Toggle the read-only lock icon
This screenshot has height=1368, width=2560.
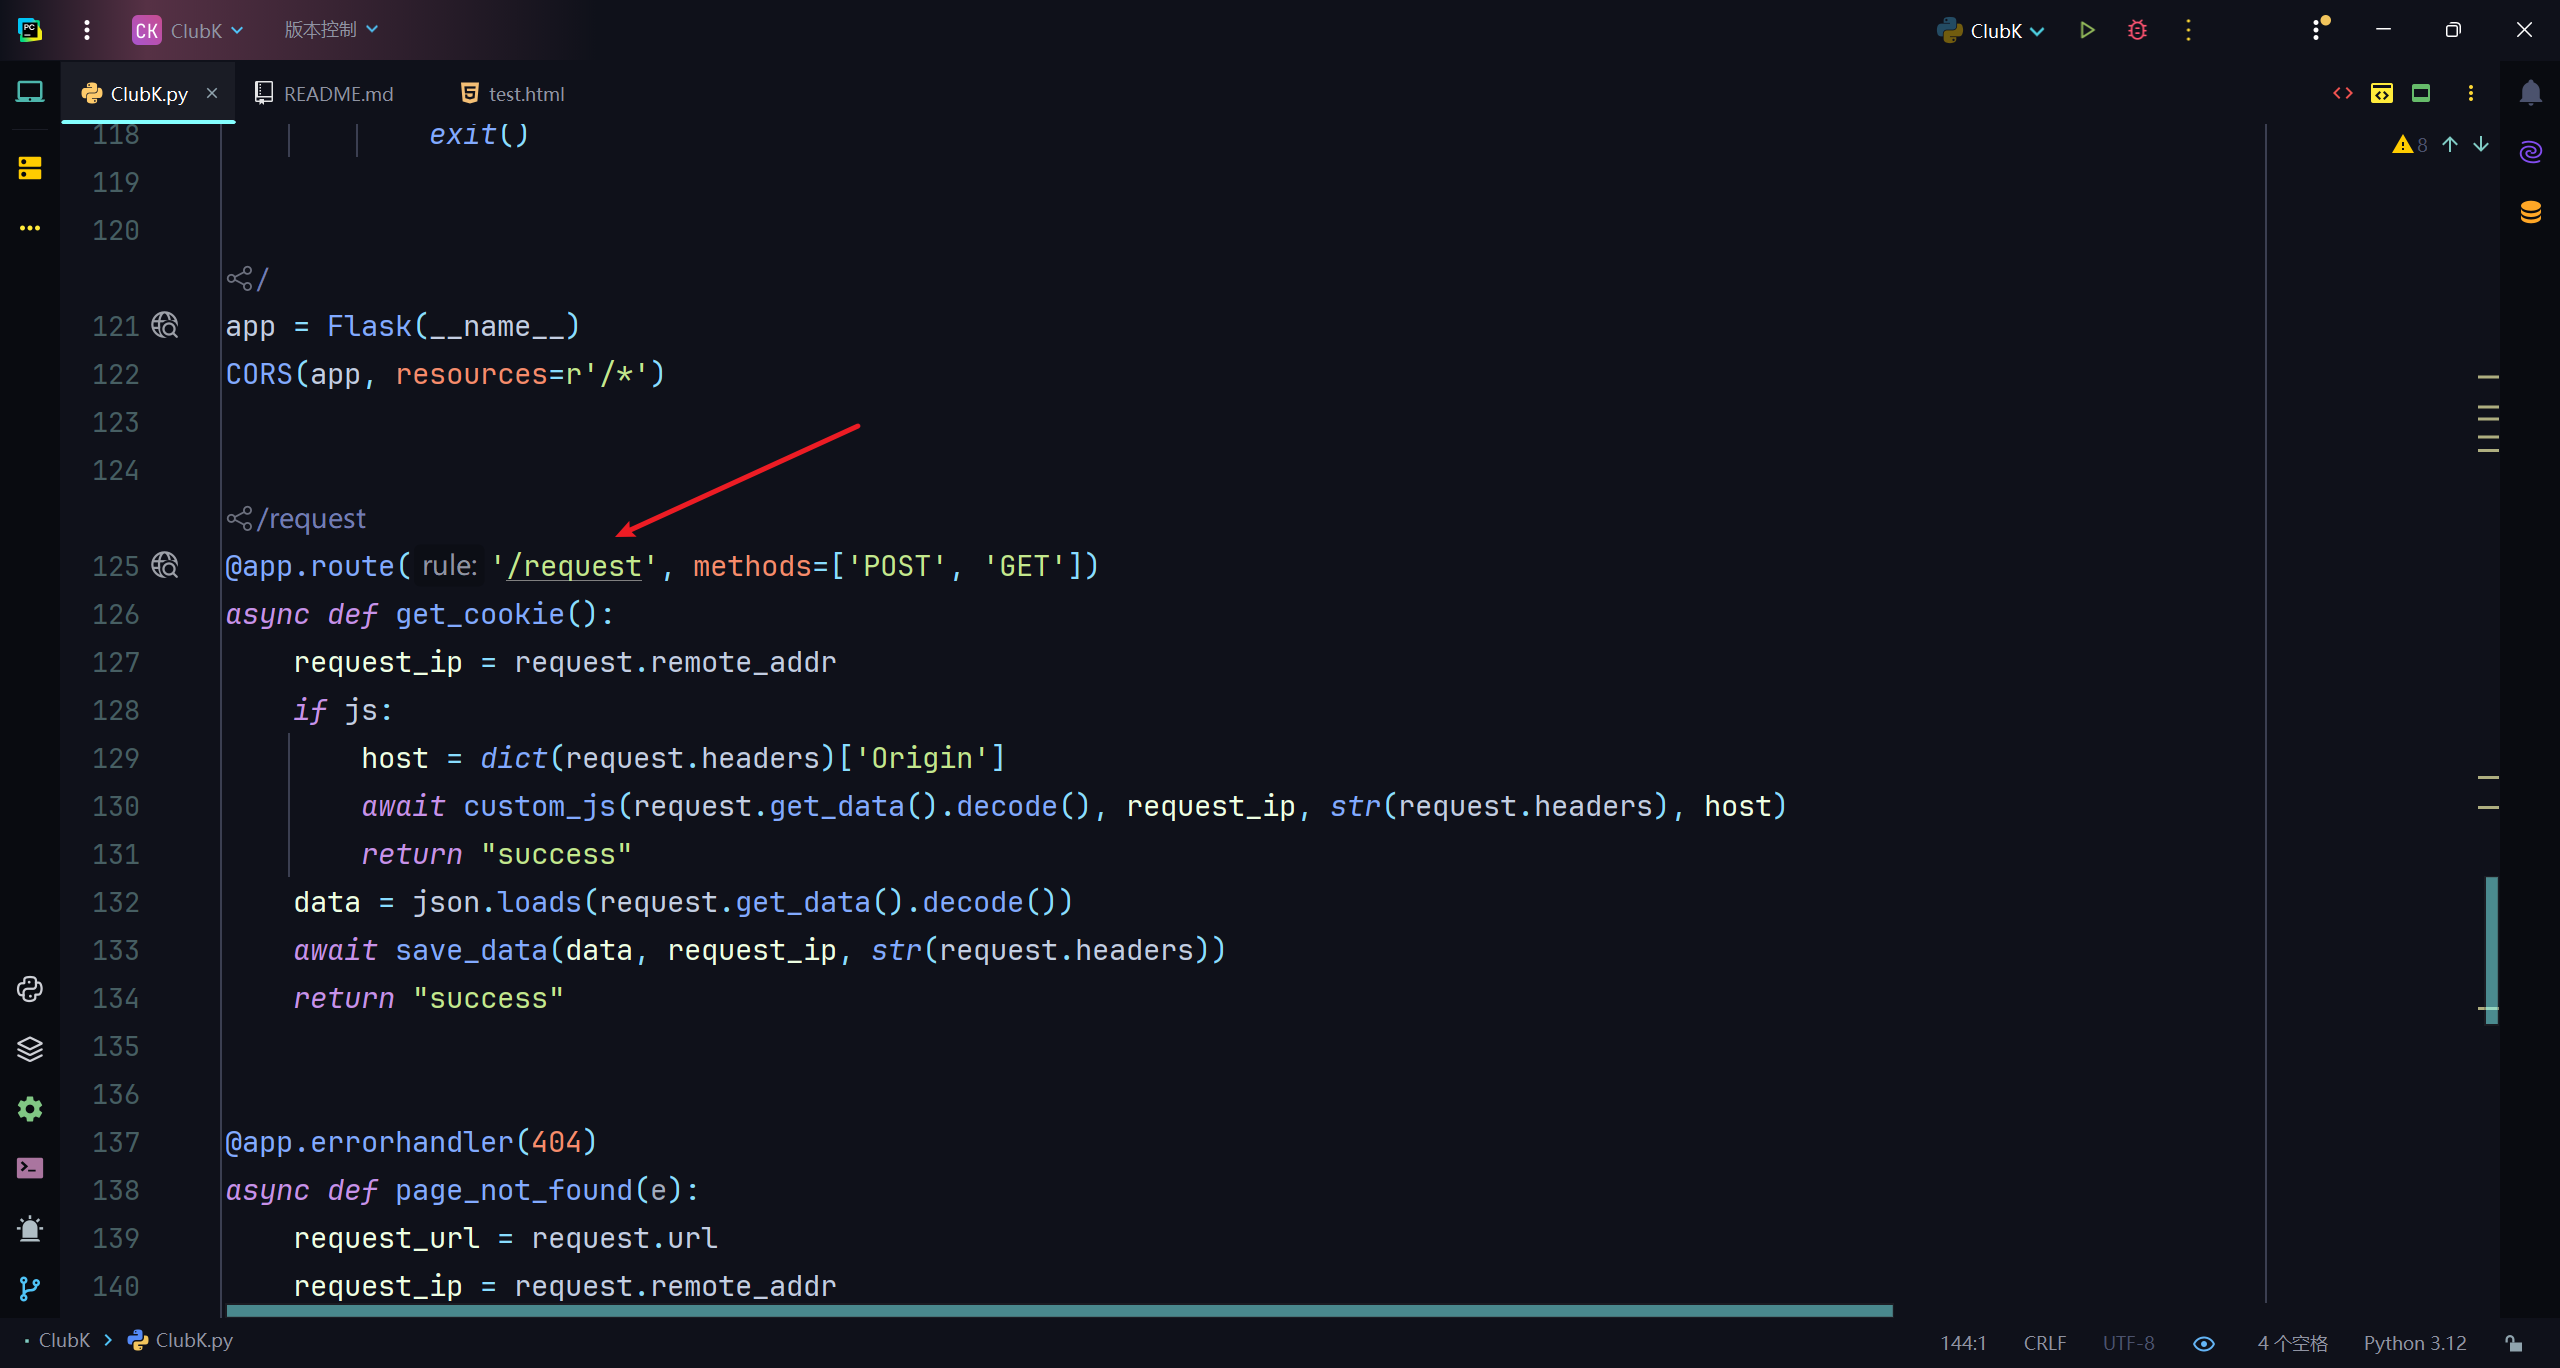(x=2513, y=1343)
